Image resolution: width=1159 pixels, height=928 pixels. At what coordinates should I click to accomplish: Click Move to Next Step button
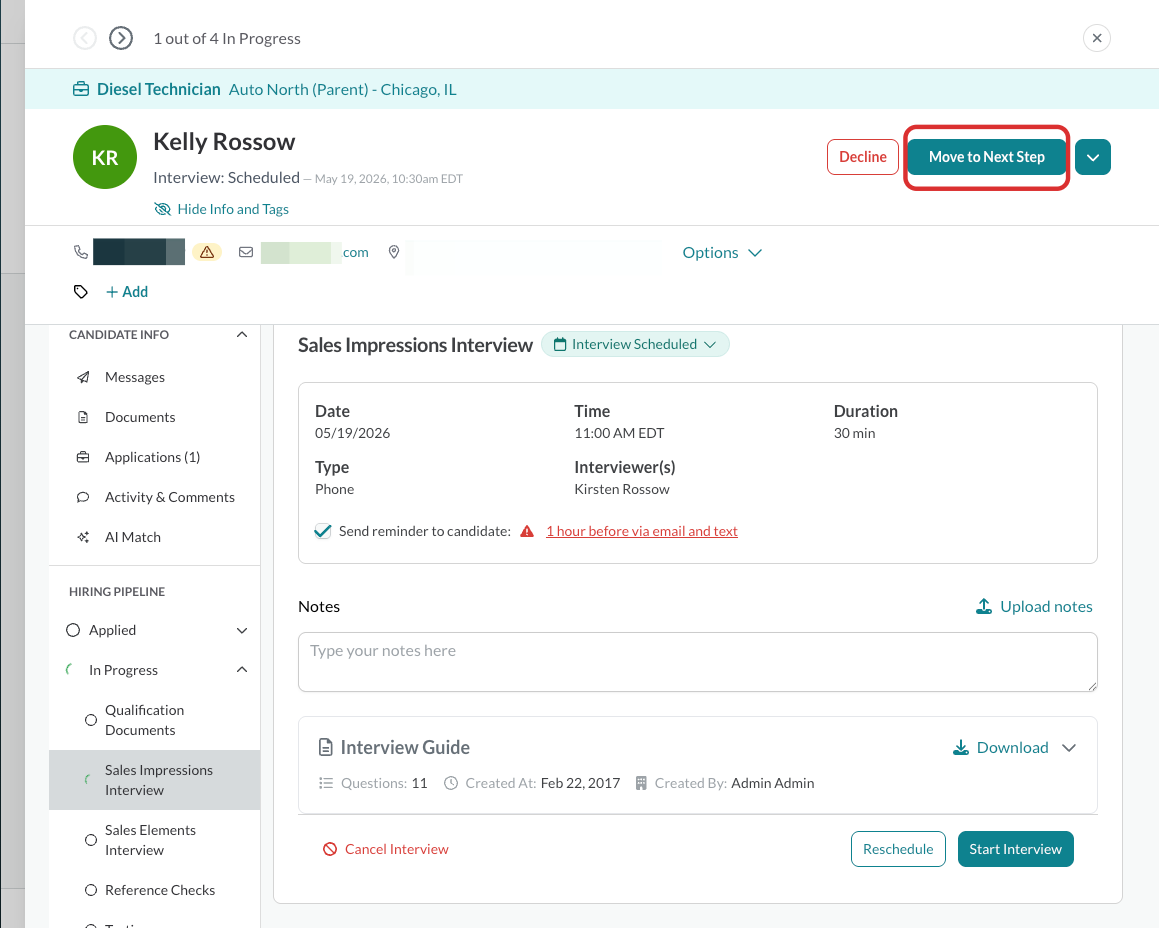[987, 157]
